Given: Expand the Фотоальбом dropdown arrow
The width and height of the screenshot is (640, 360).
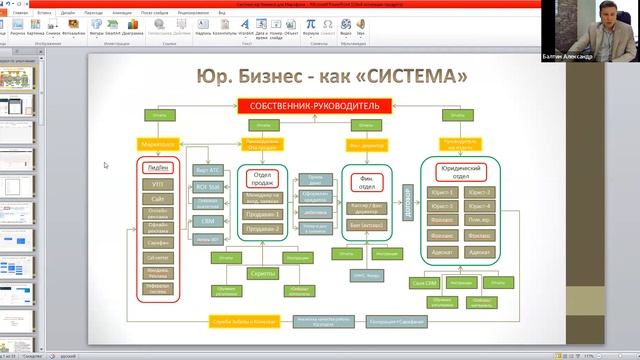Looking at the screenshot, I should (74, 38).
